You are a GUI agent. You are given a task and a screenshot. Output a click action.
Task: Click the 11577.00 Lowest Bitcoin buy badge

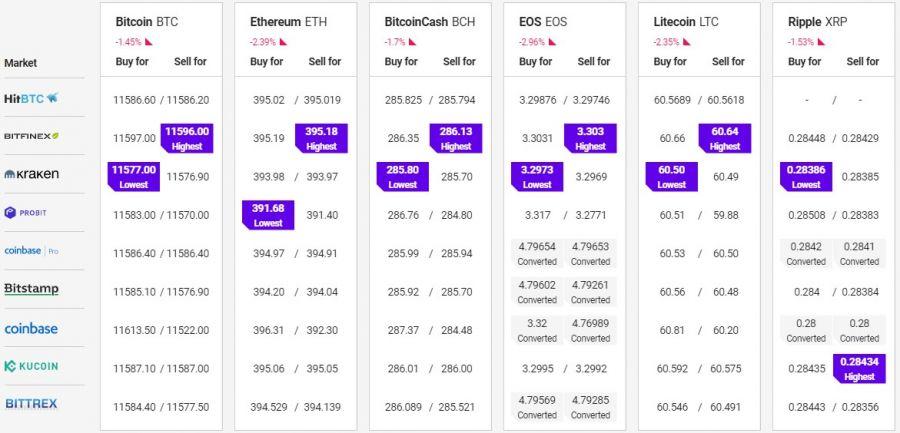[x=134, y=177]
